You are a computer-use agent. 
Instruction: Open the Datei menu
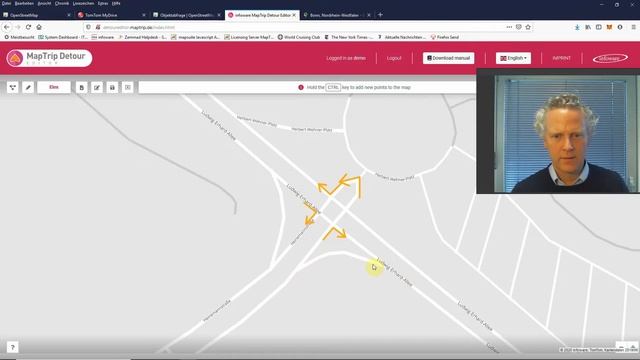(7, 3)
